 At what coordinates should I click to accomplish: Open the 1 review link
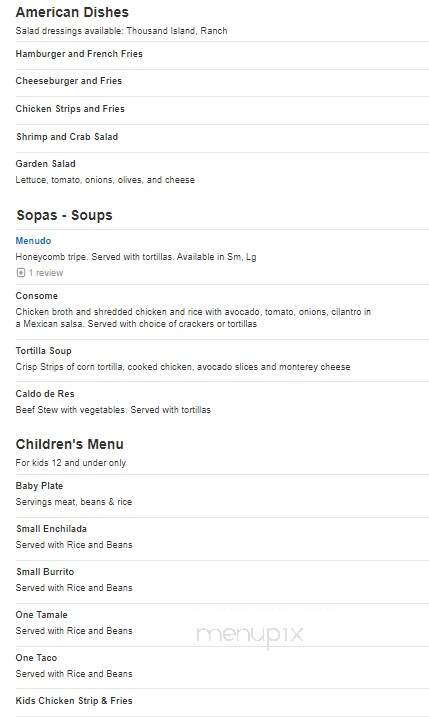pyautogui.click(x=46, y=273)
